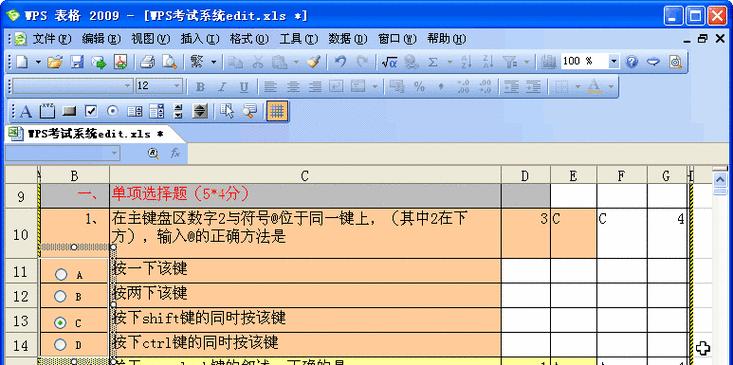Select radio button option A

(x=61, y=274)
